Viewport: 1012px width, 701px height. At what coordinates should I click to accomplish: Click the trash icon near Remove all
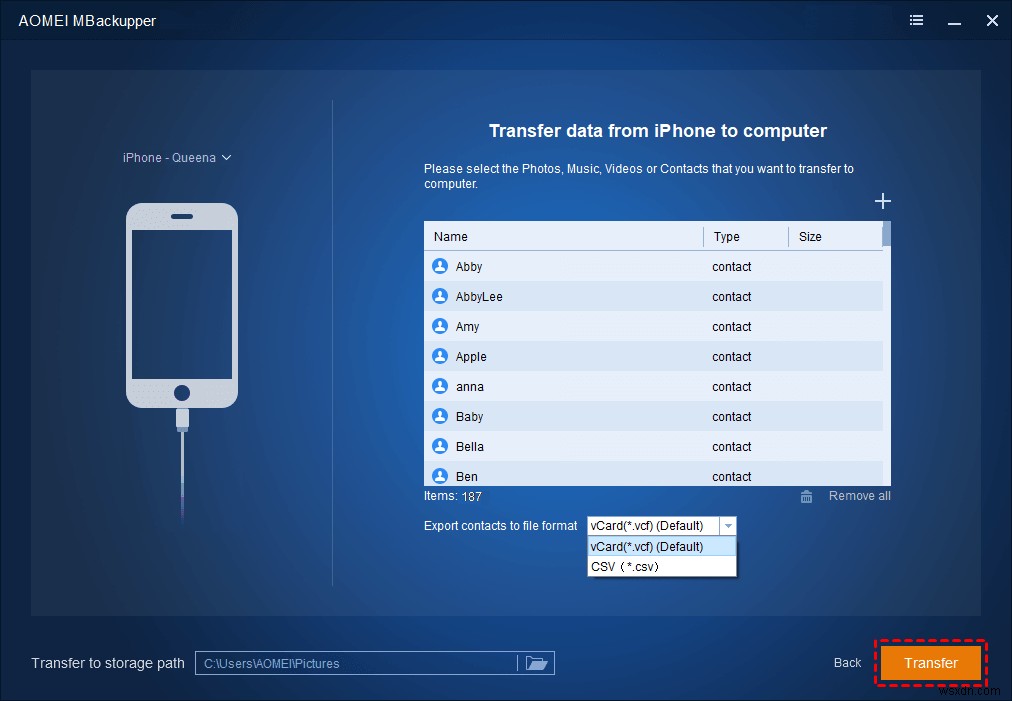(806, 495)
